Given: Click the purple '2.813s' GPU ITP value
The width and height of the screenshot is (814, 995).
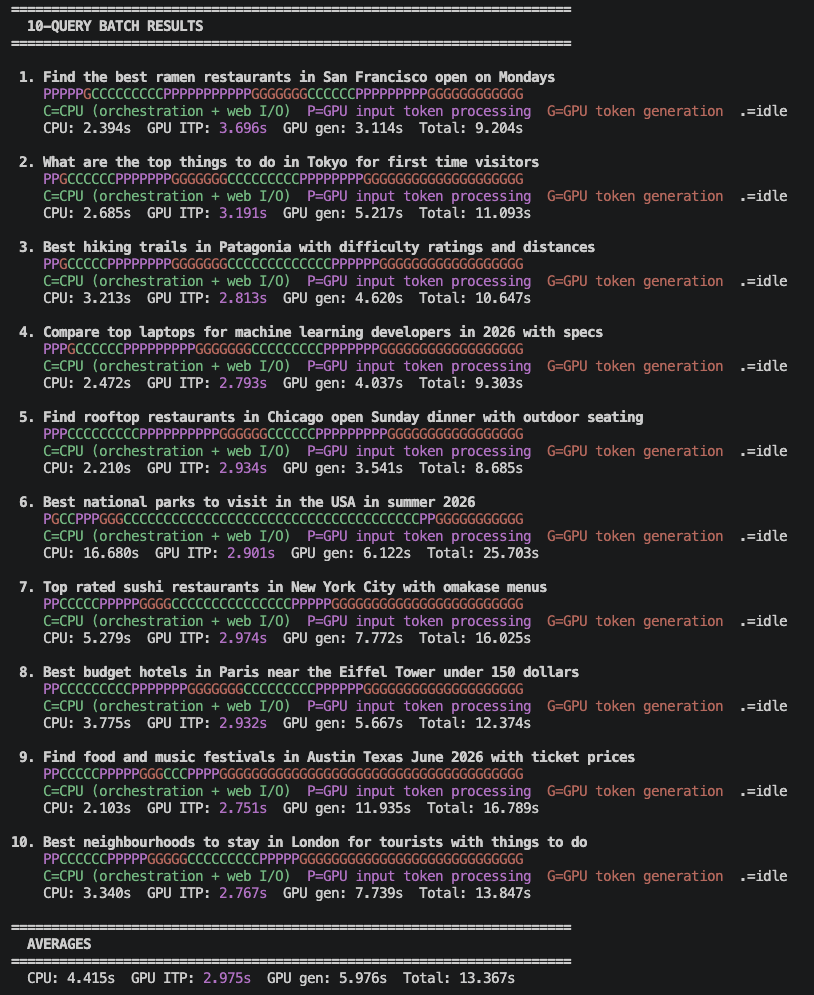Looking at the screenshot, I should pyautogui.click(x=243, y=298).
